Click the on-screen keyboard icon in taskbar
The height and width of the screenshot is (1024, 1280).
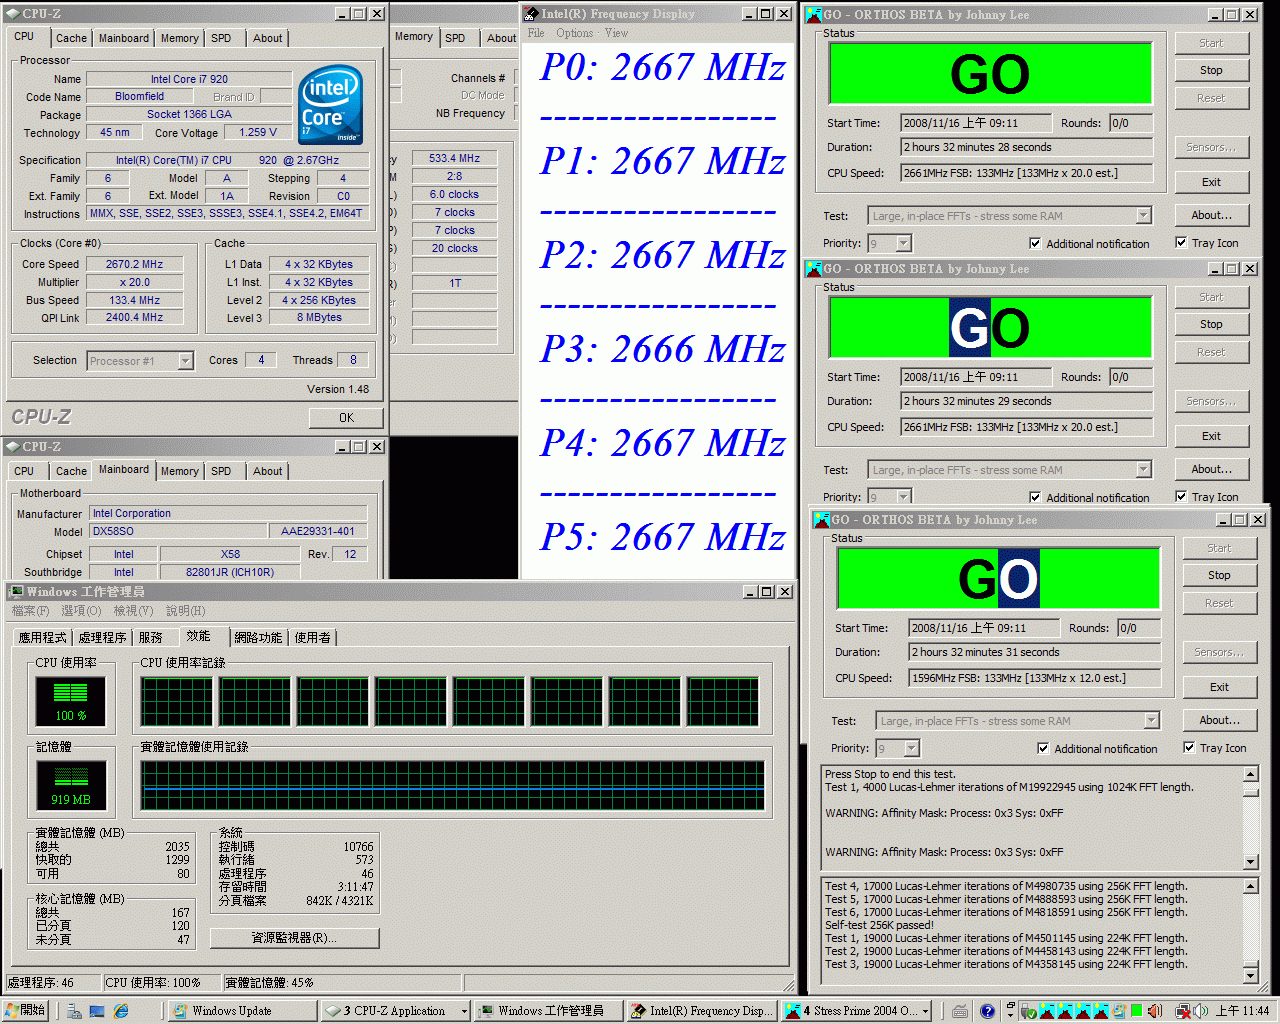[960, 1011]
